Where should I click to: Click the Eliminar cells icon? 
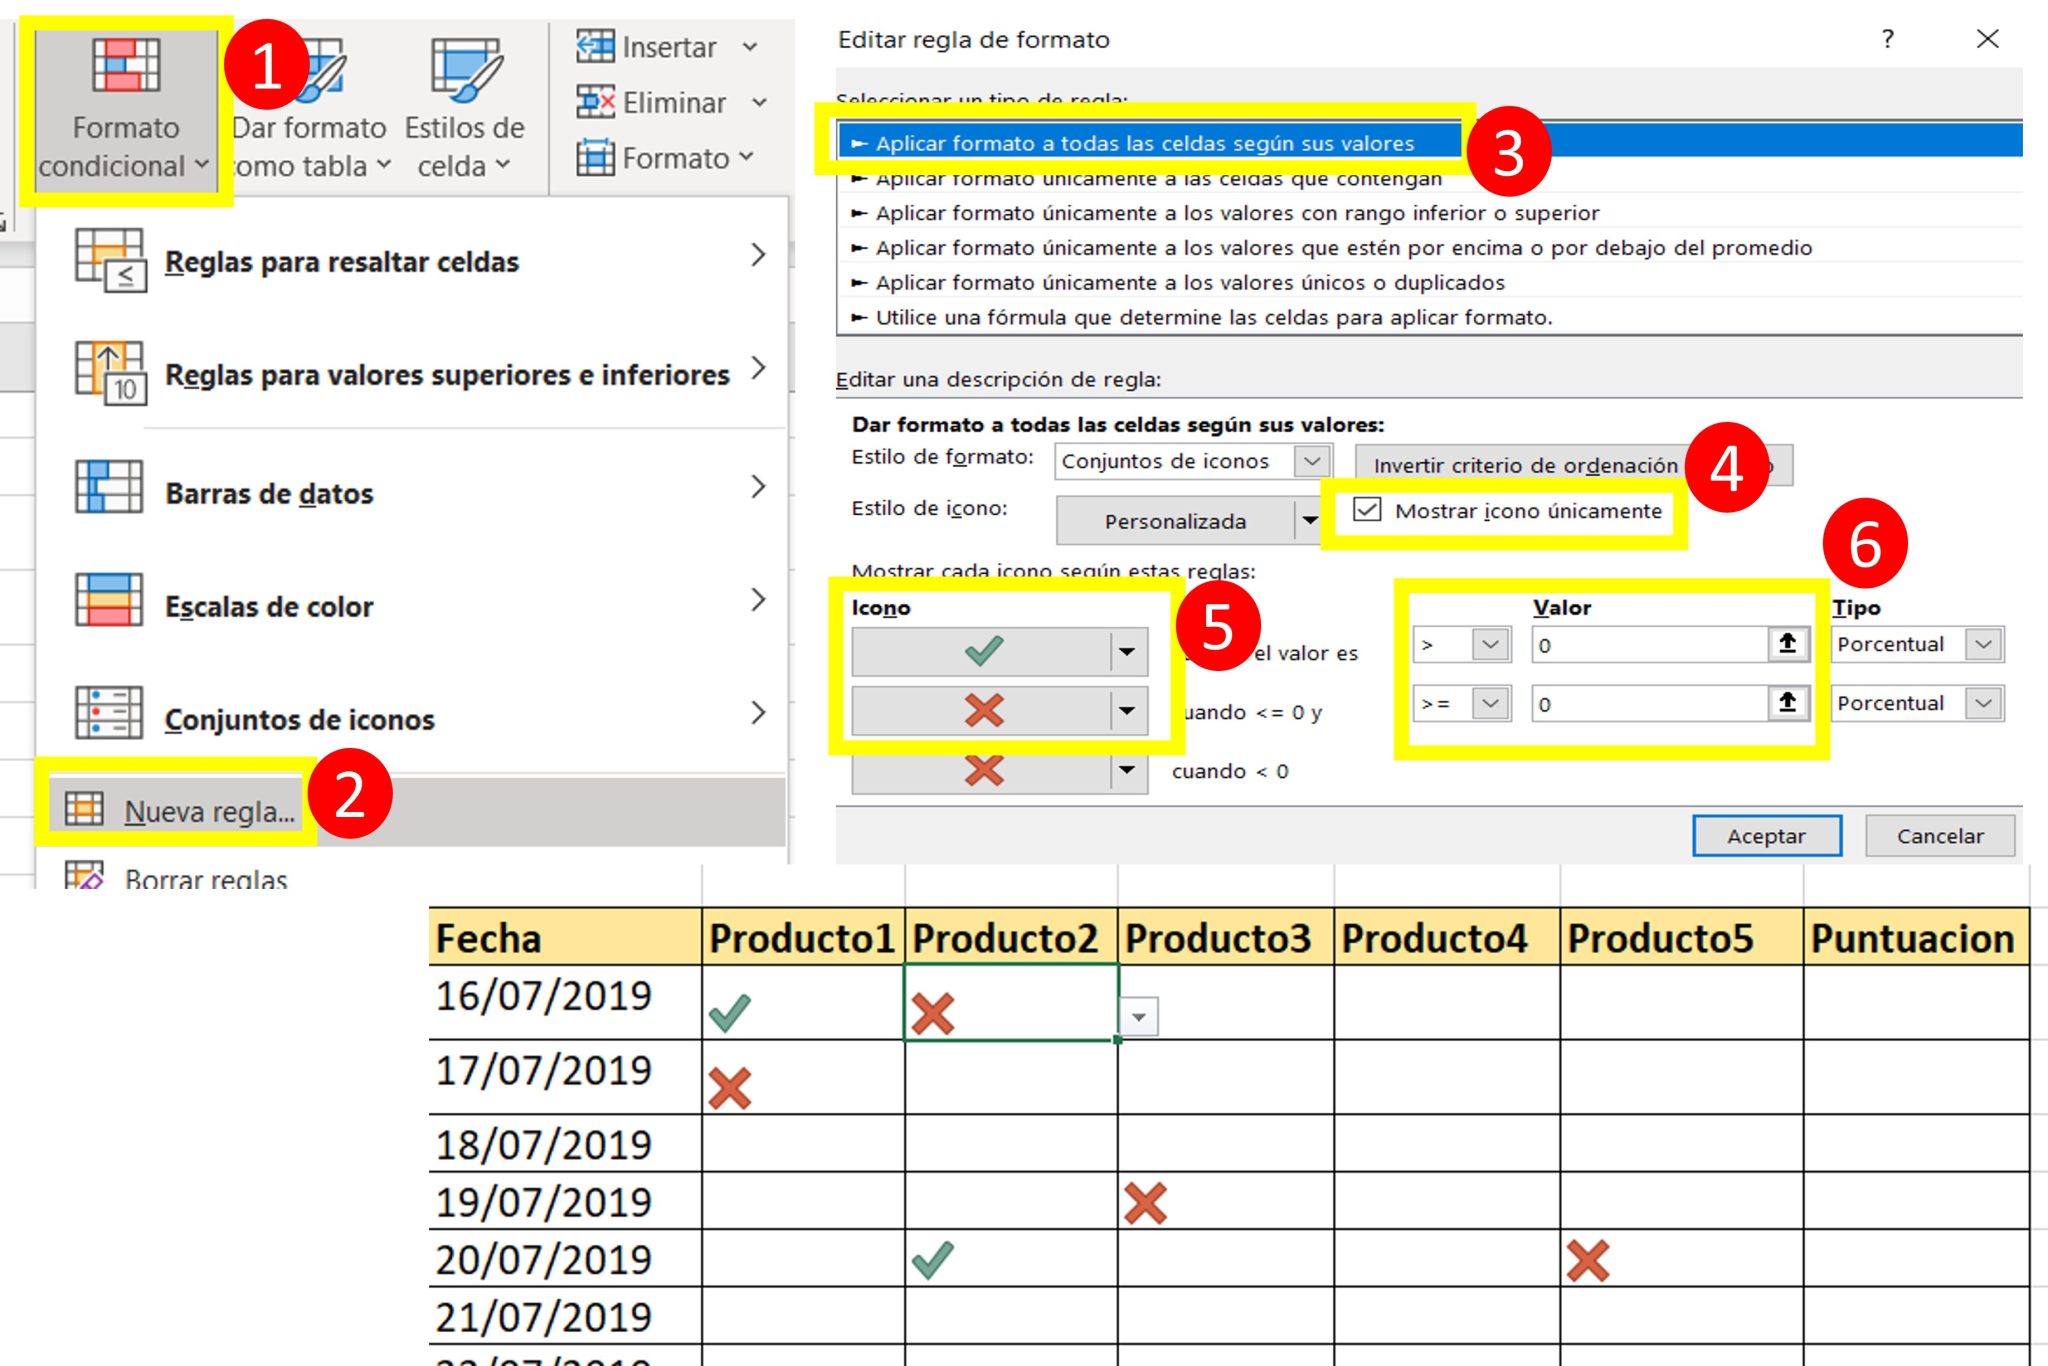coord(594,101)
